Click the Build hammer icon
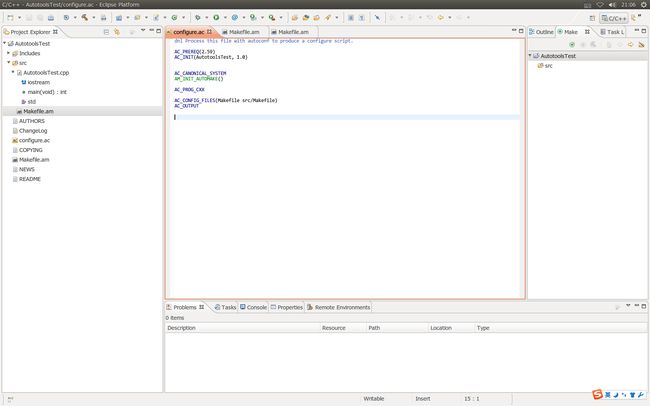This screenshot has height=406, width=650. 85,18
